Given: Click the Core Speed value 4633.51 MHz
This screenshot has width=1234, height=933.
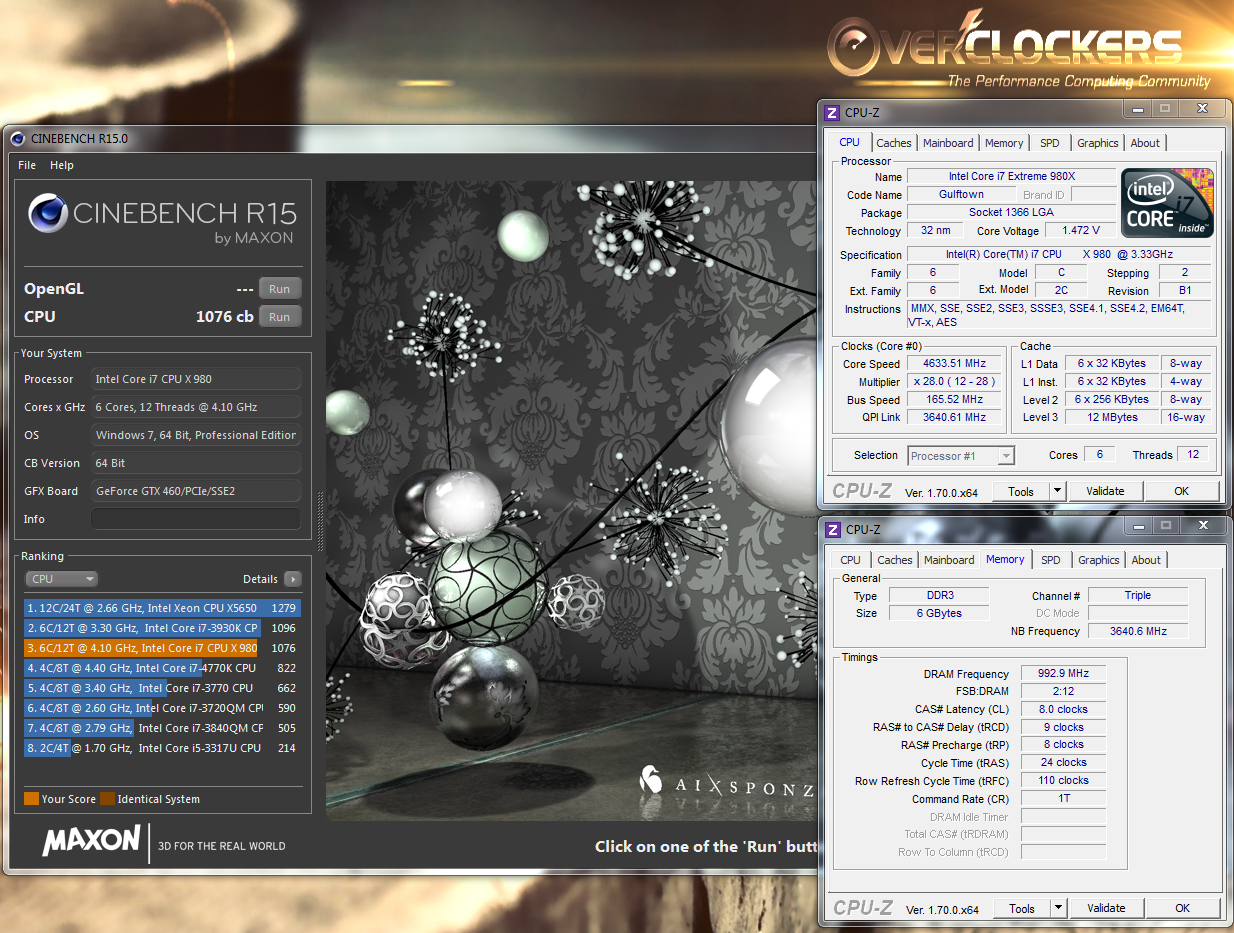Looking at the screenshot, I should coord(954,364).
